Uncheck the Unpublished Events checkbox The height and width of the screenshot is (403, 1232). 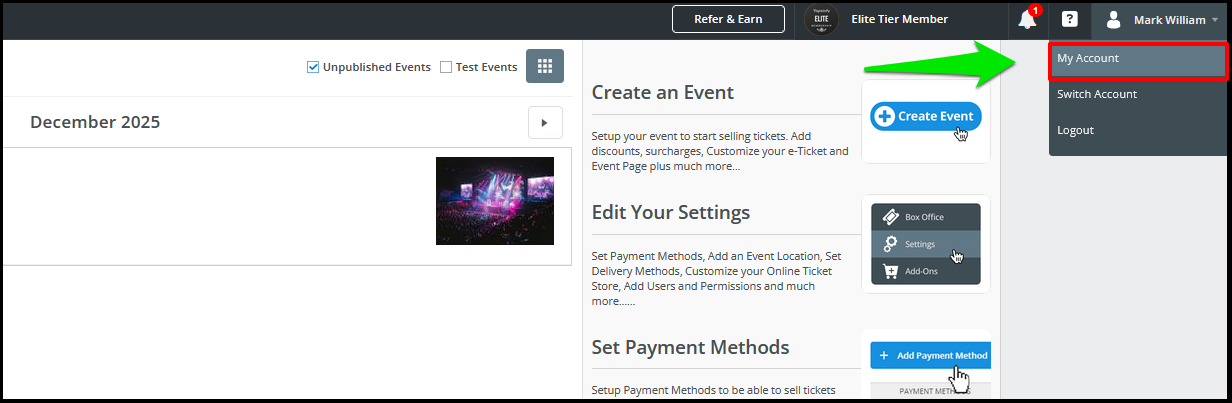coord(314,67)
